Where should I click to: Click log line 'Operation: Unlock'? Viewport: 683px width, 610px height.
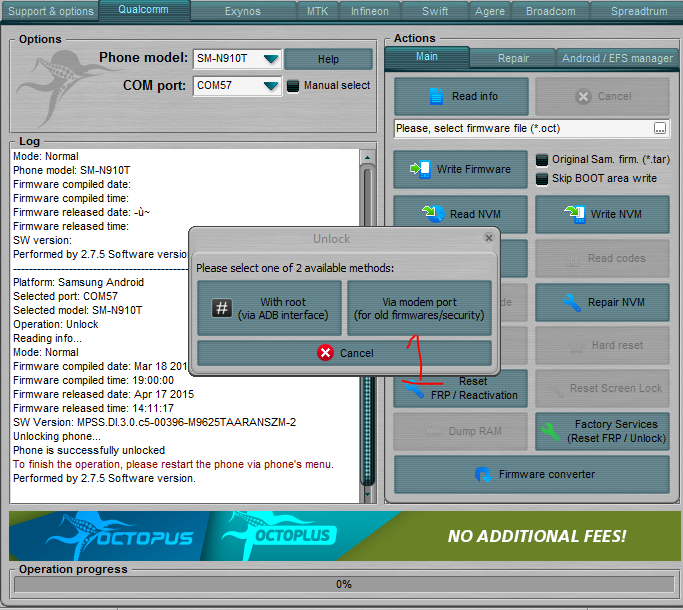56,324
